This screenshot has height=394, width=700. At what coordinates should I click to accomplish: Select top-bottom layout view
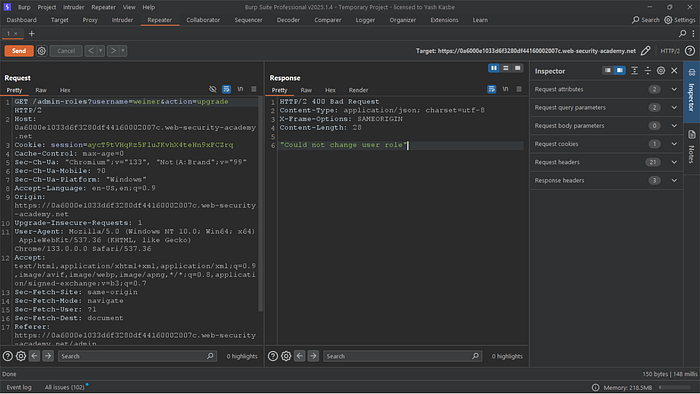[x=506, y=68]
